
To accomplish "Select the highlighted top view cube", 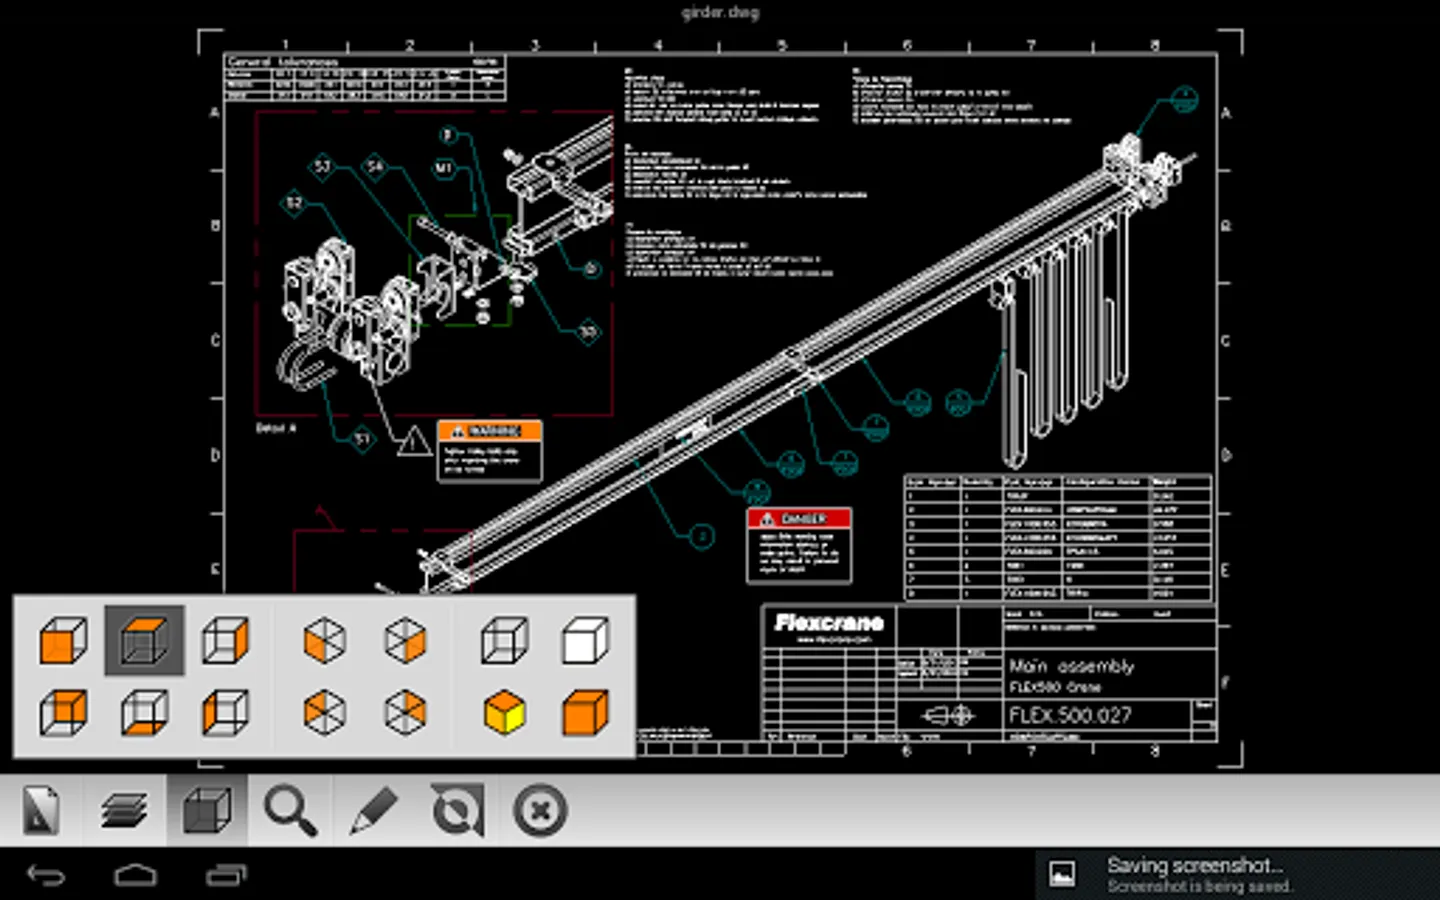I will point(144,640).
